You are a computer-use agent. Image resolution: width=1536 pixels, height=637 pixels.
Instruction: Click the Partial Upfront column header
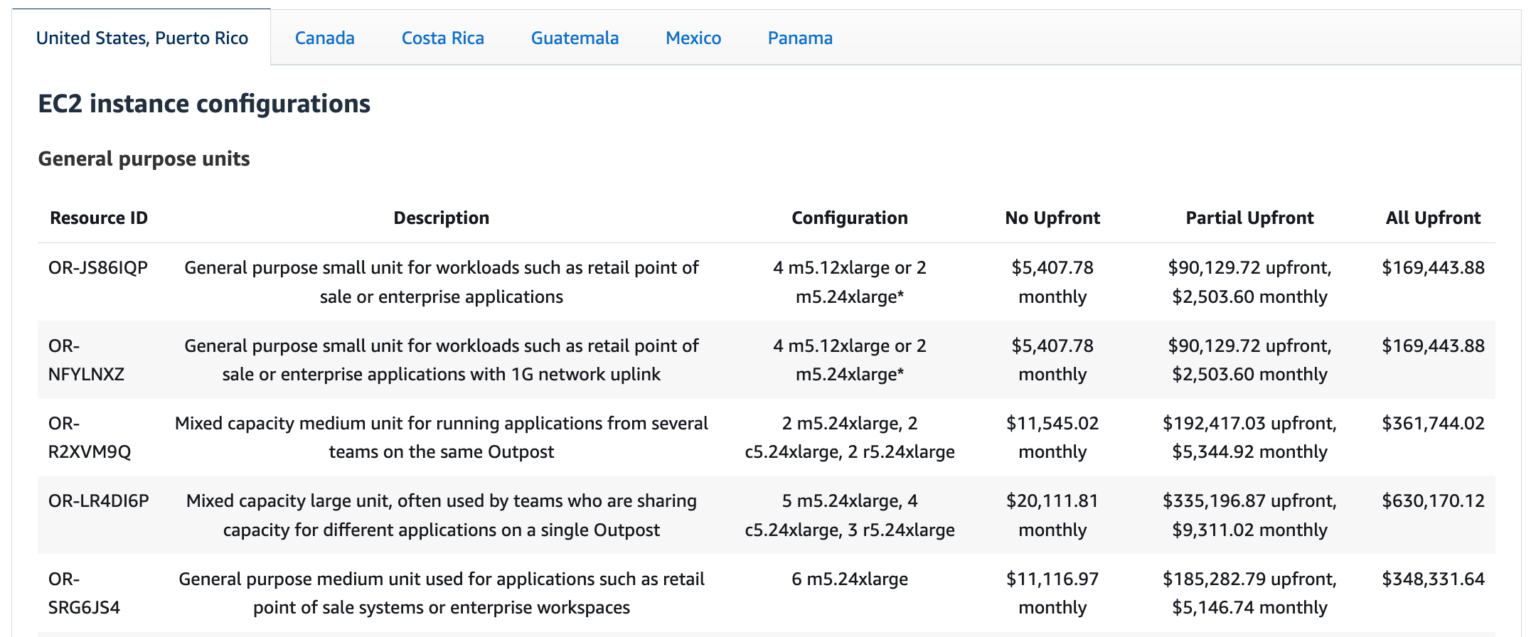click(x=1249, y=217)
